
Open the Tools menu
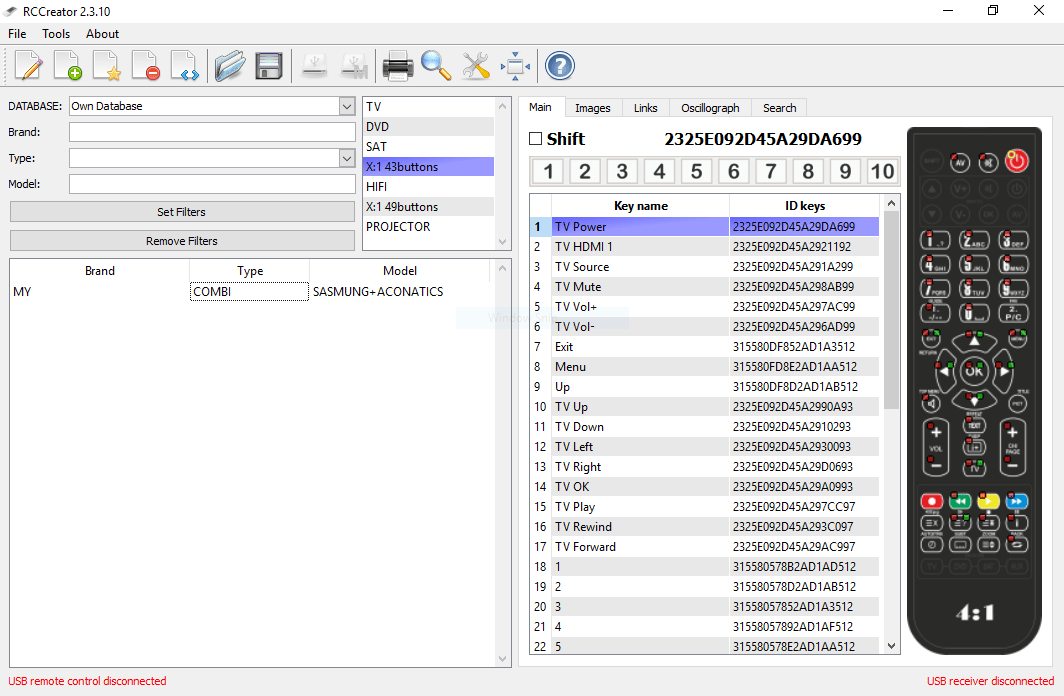[56, 34]
